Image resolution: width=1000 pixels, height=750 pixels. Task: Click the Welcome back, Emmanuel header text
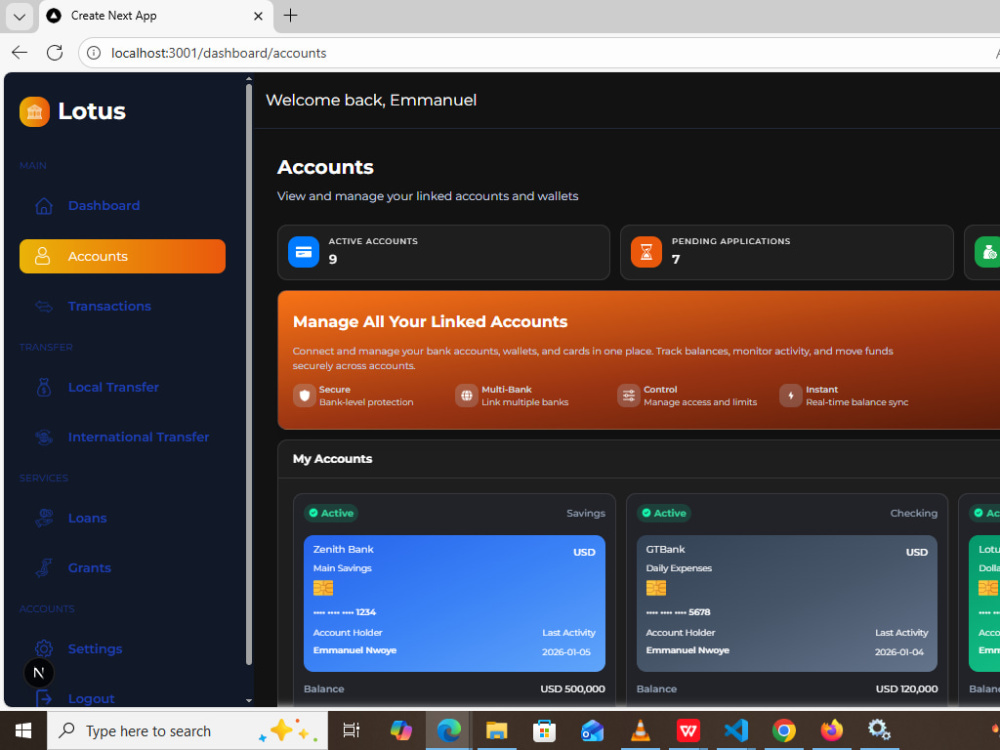click(371, 100)
